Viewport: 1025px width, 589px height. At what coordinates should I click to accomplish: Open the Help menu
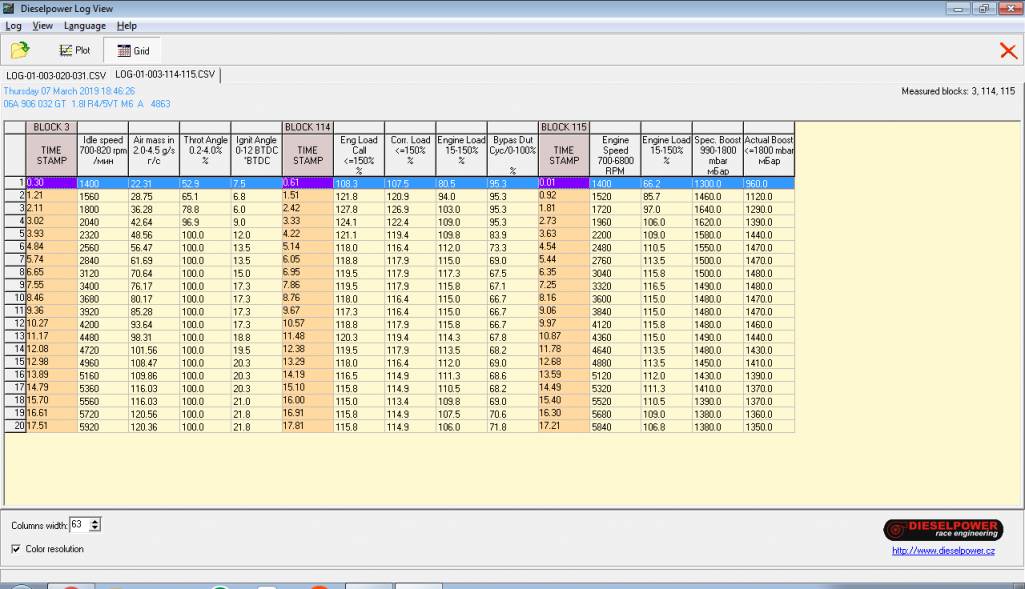(x=126, y=25)
